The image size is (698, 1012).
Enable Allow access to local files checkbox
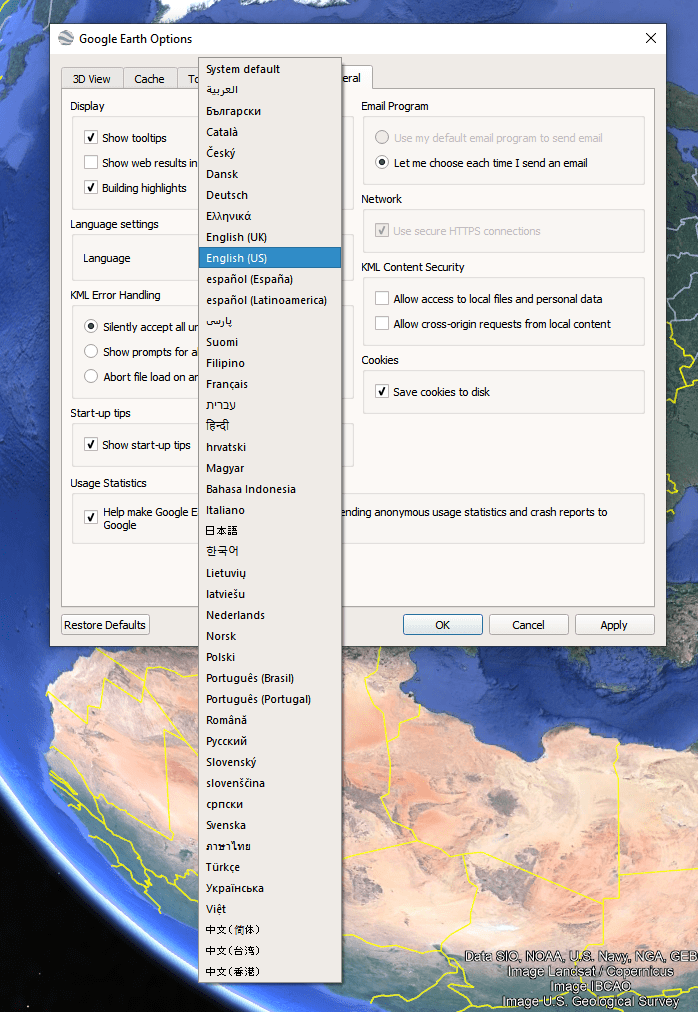tap(382, 298)
